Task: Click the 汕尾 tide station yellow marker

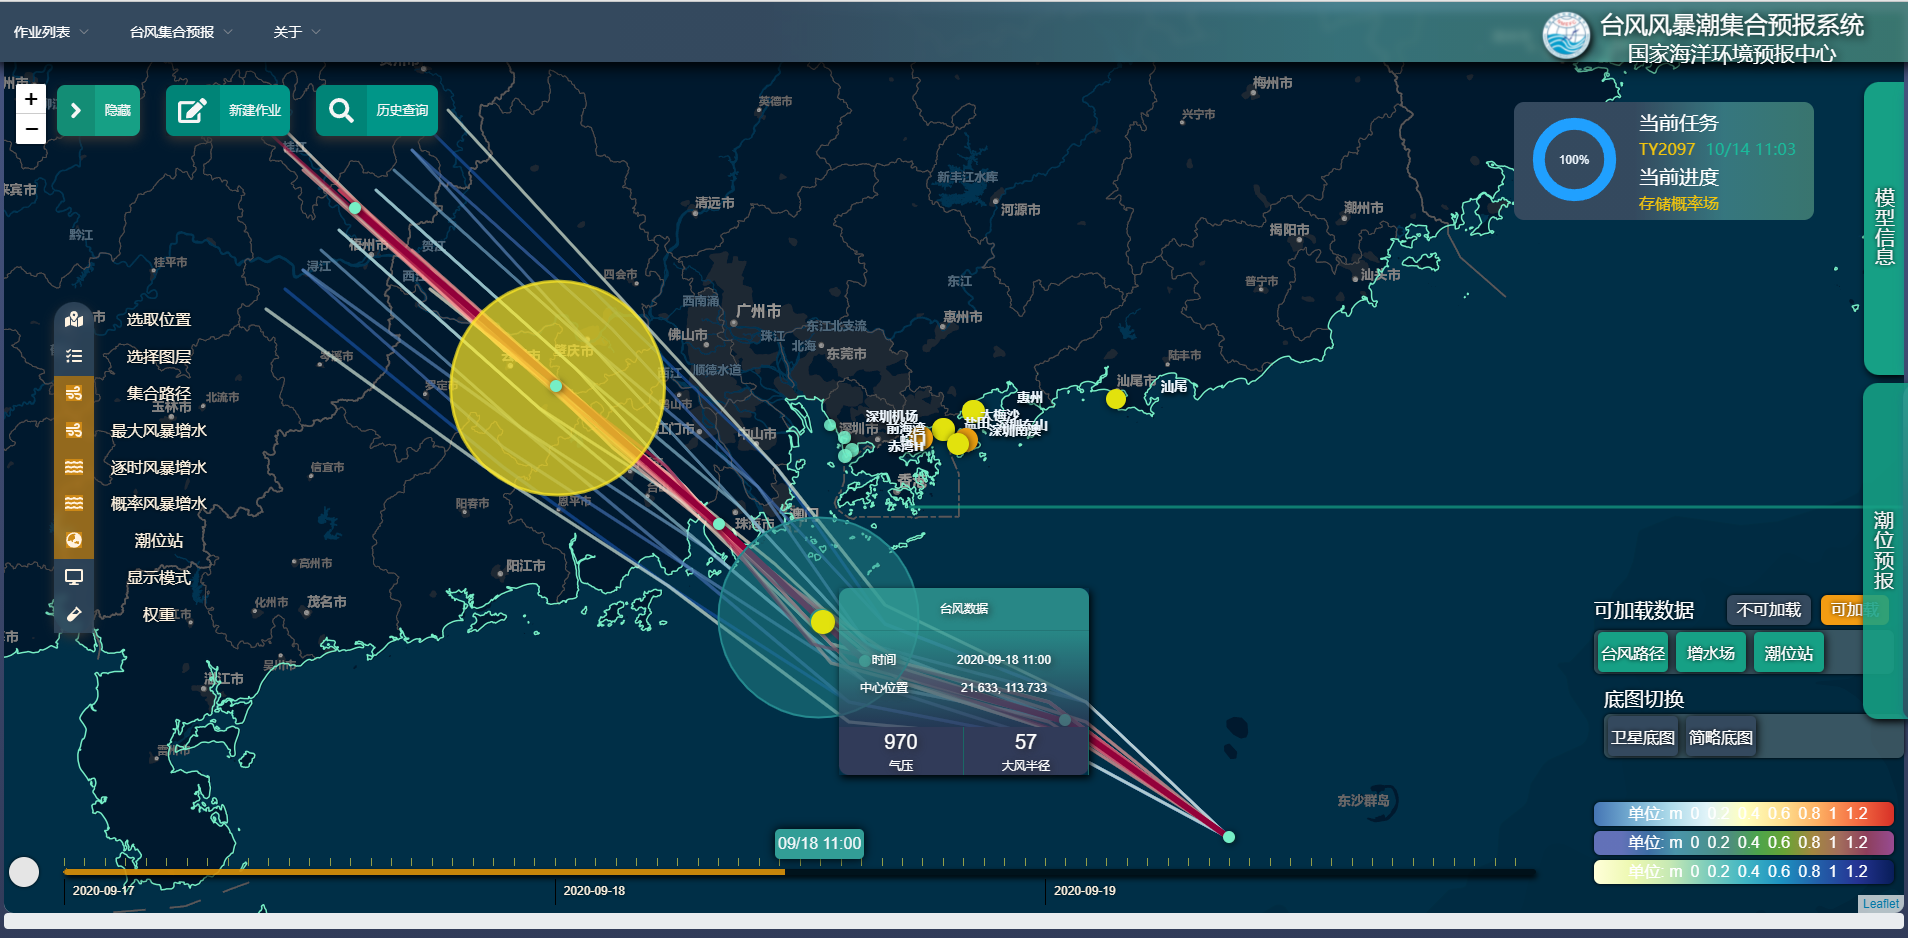Action: coord(1116,399)
